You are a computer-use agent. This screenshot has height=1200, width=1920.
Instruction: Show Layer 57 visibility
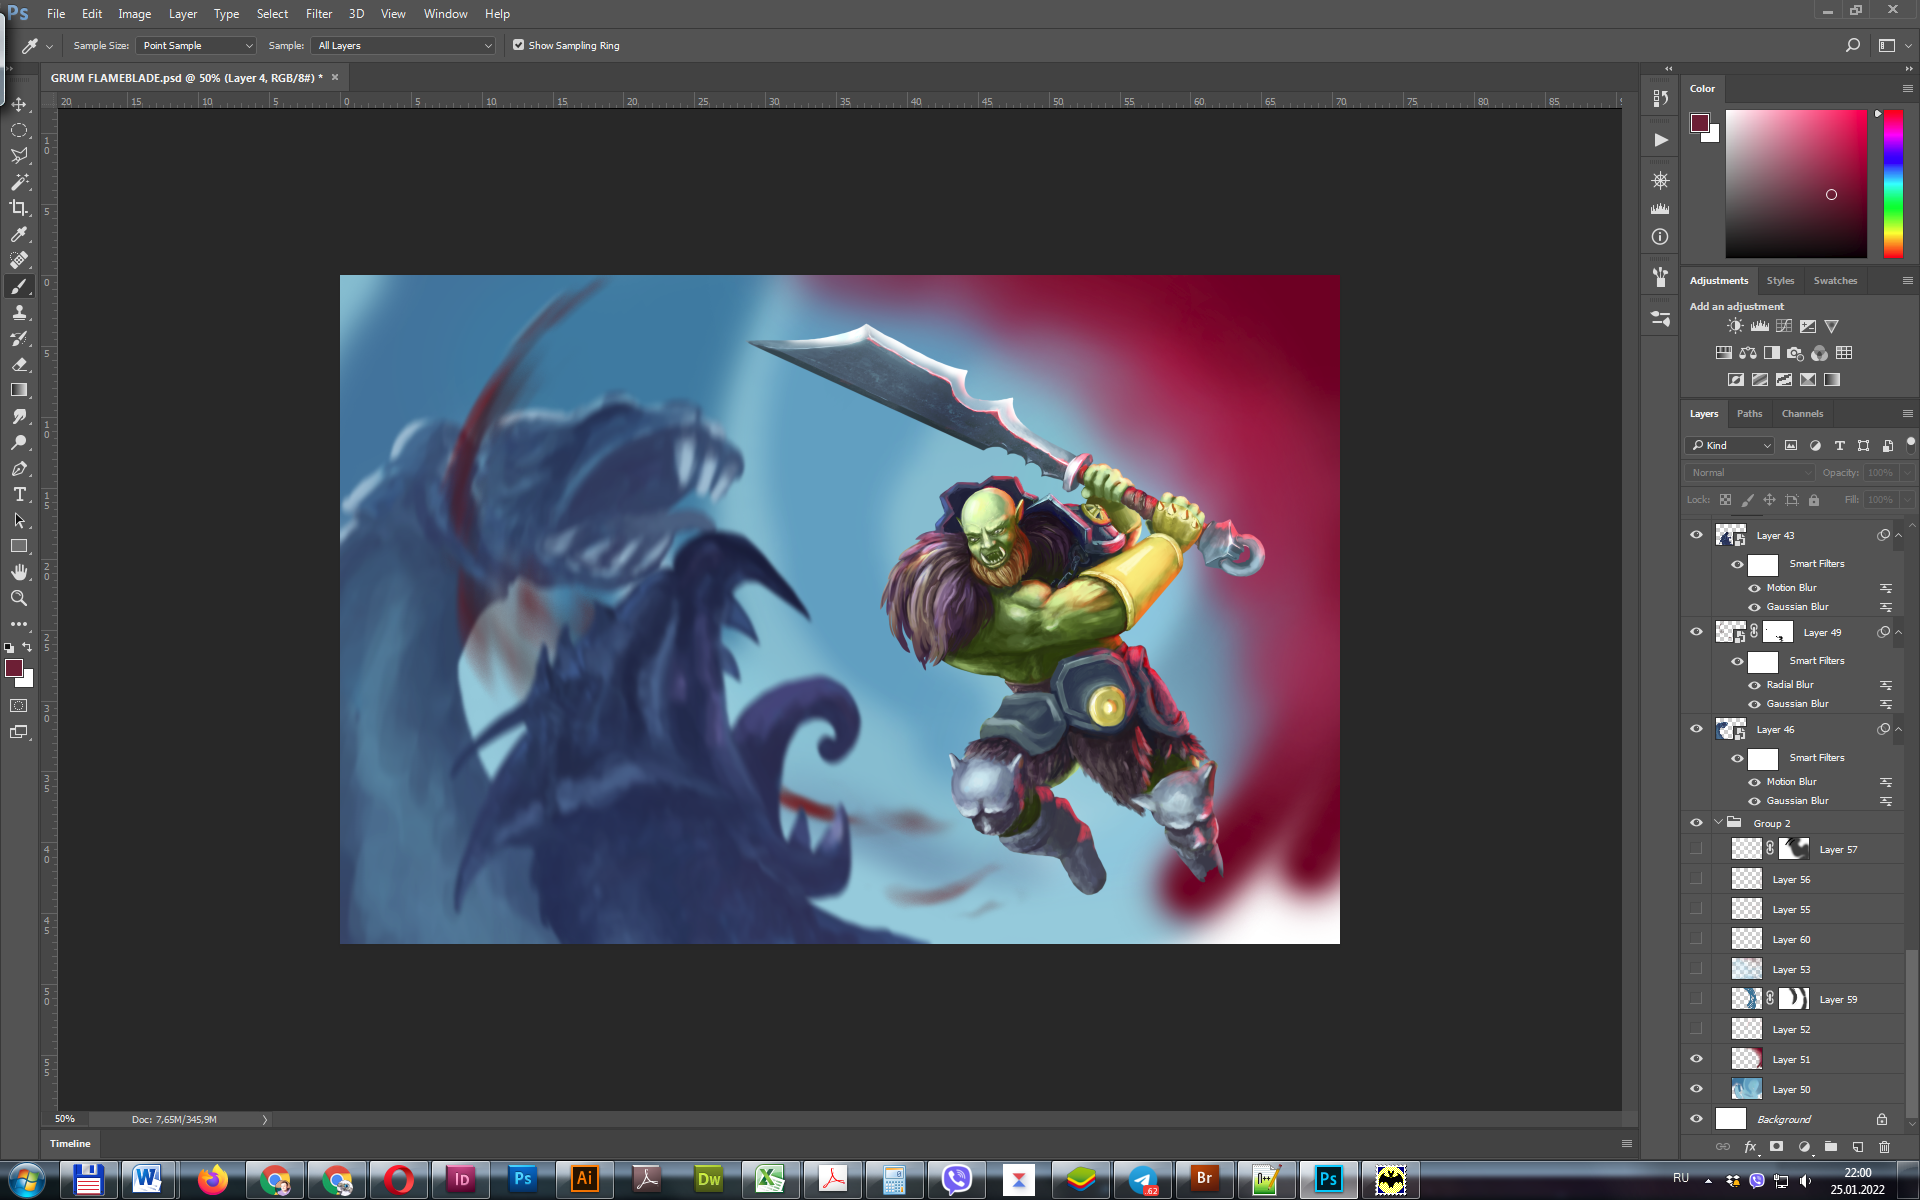pyautogui.click(x=1696, y=849)
